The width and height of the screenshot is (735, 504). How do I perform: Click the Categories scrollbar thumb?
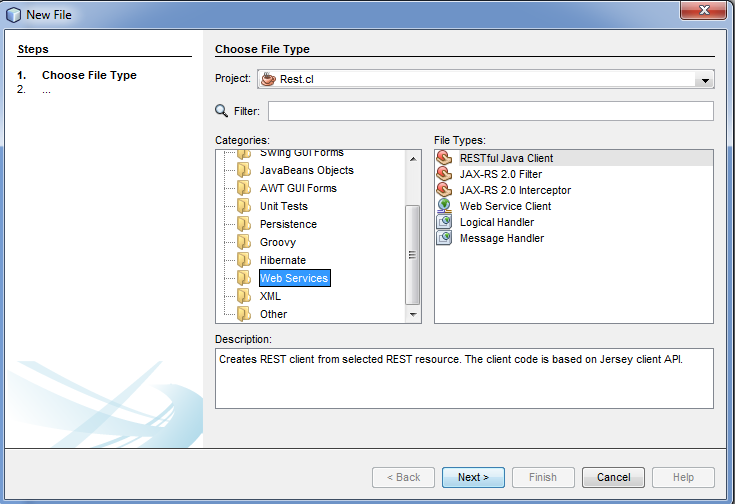point(412,255)
